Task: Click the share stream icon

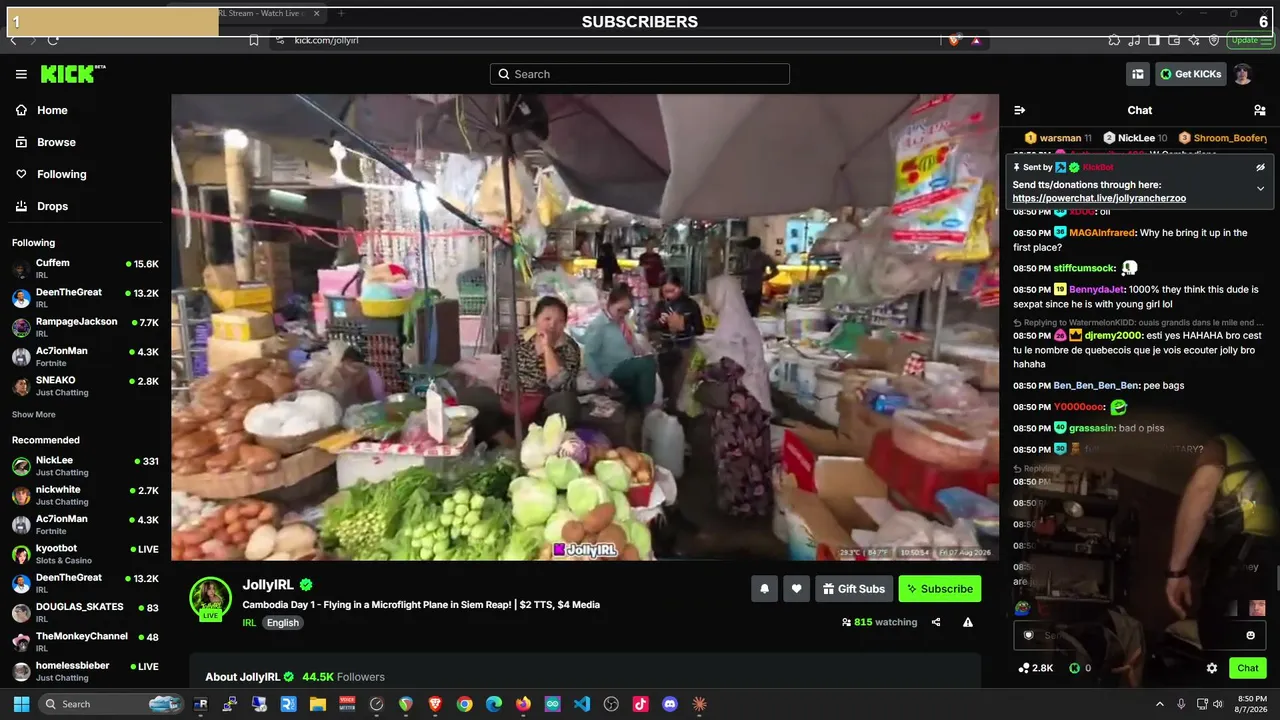Action: [936, 622]
